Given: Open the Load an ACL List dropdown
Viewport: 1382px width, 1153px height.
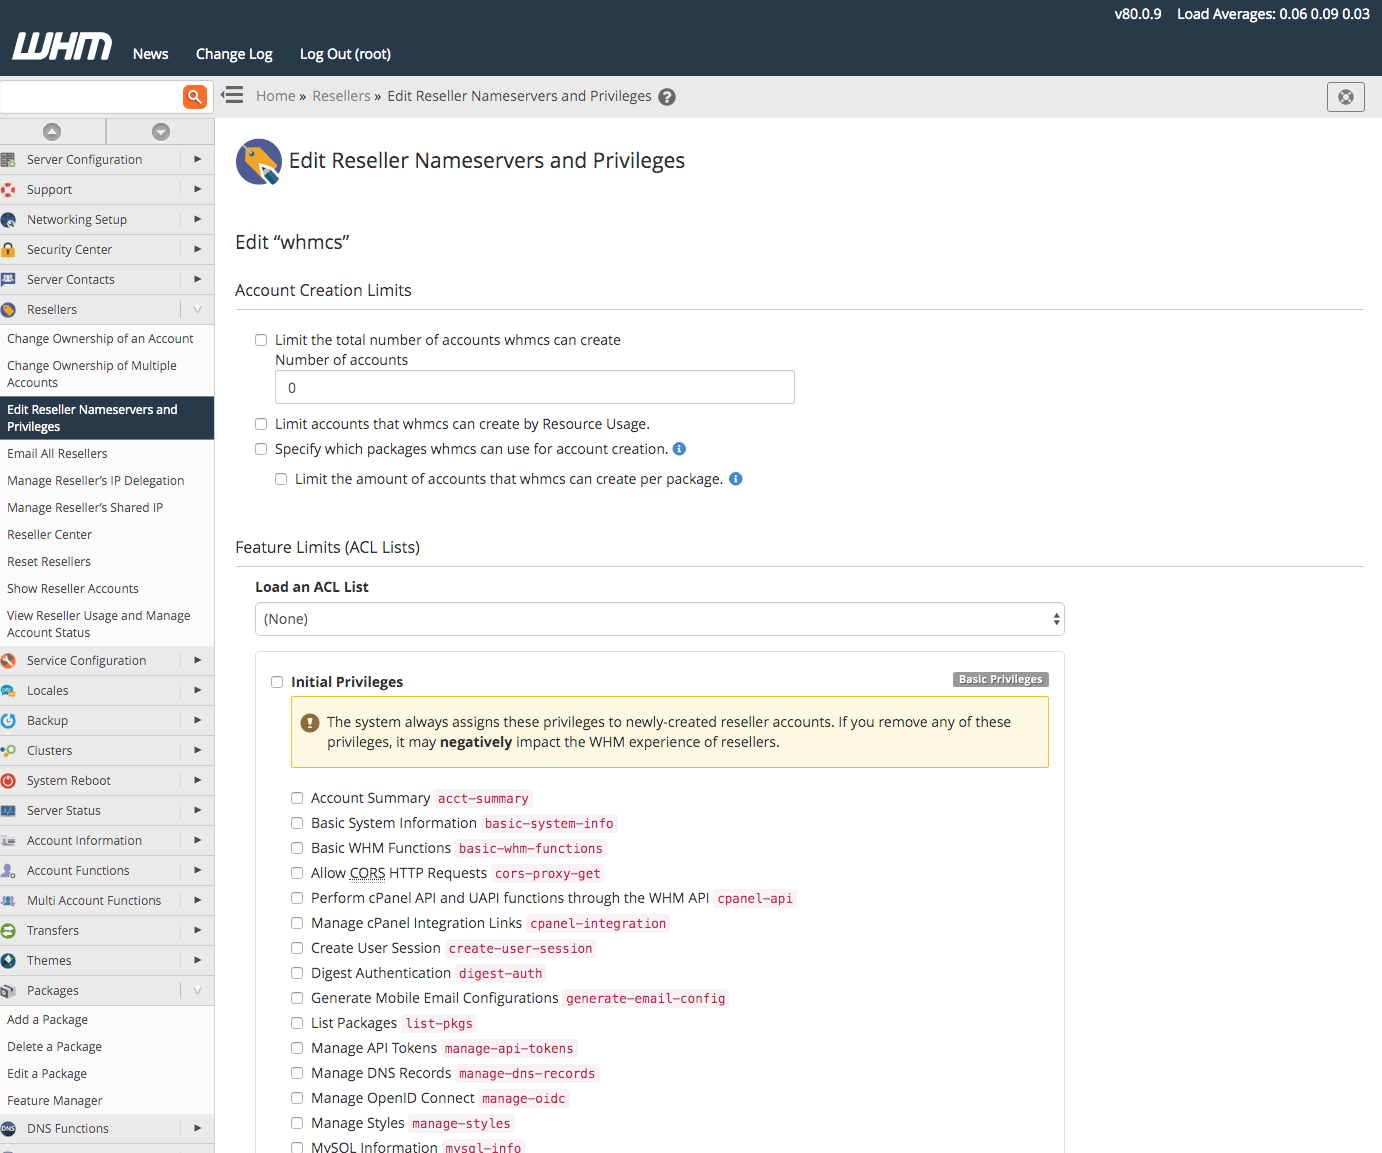Looking at the screenshot, I should [x=660, y=619].
